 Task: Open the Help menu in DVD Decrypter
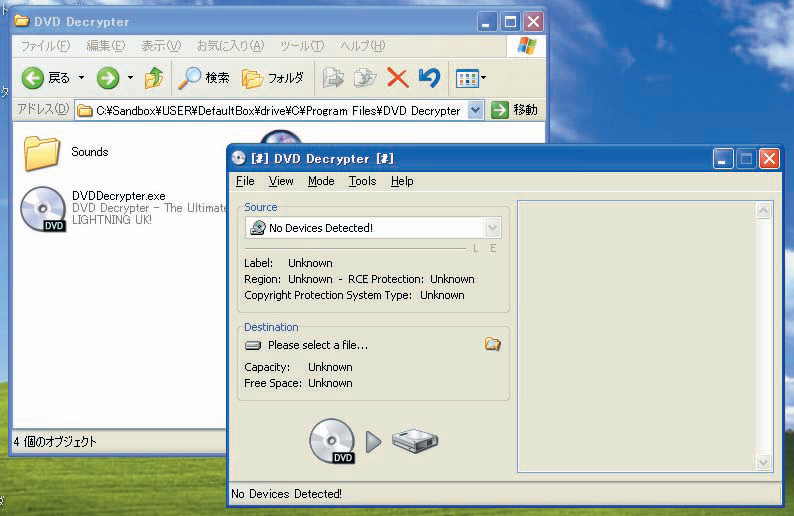[402, 181]
